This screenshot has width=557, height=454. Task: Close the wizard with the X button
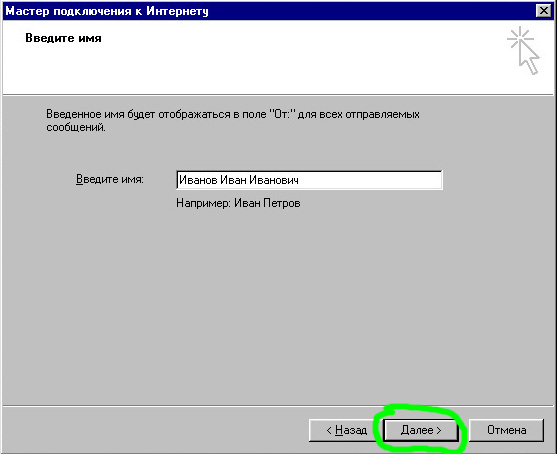coord(544,11)
